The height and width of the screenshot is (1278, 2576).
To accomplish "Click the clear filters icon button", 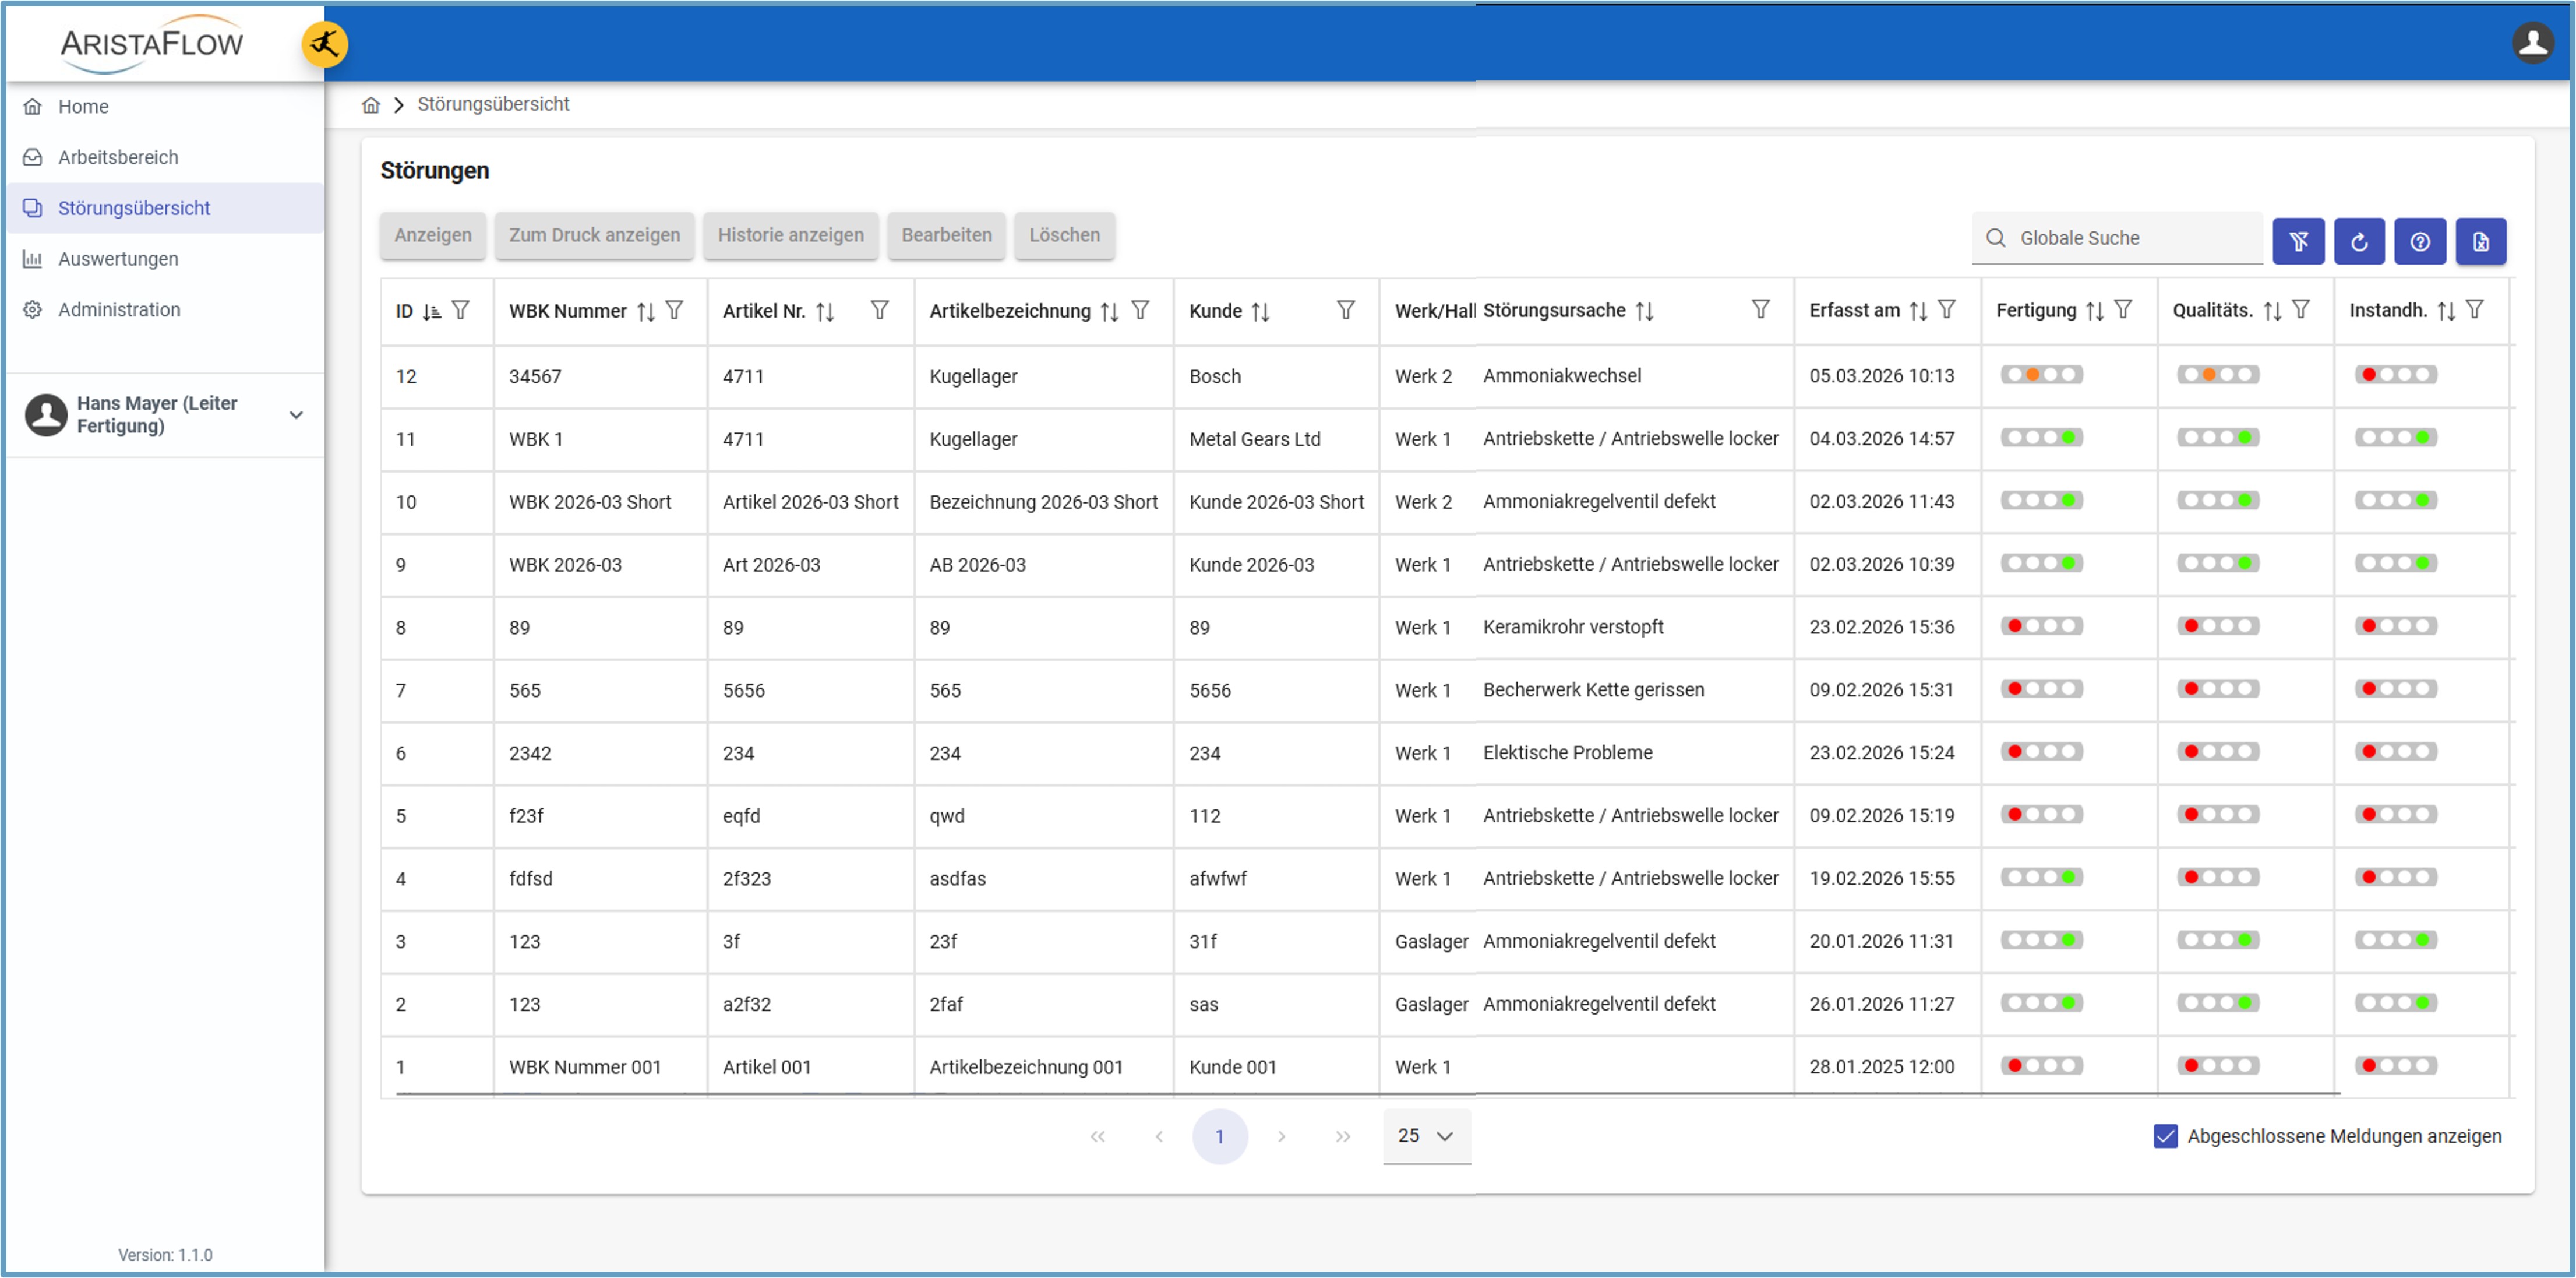I will click(x=2297, y=241).
